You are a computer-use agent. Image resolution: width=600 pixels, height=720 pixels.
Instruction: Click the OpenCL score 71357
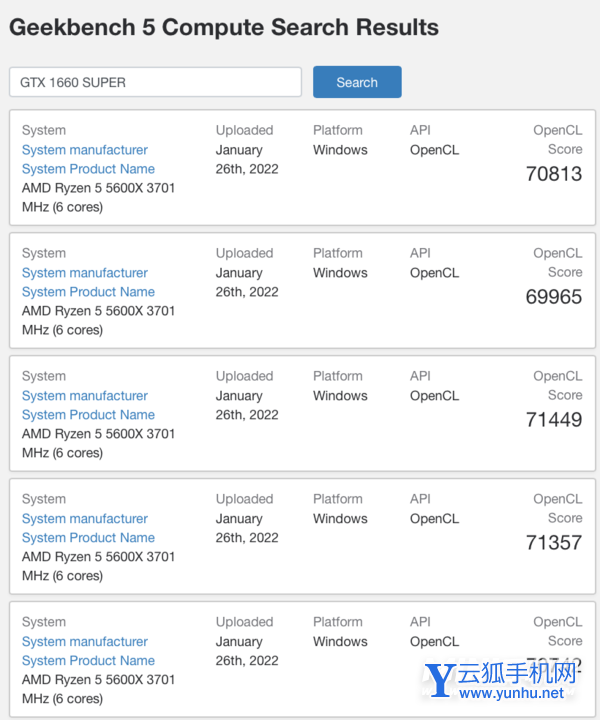pos(554,543)
